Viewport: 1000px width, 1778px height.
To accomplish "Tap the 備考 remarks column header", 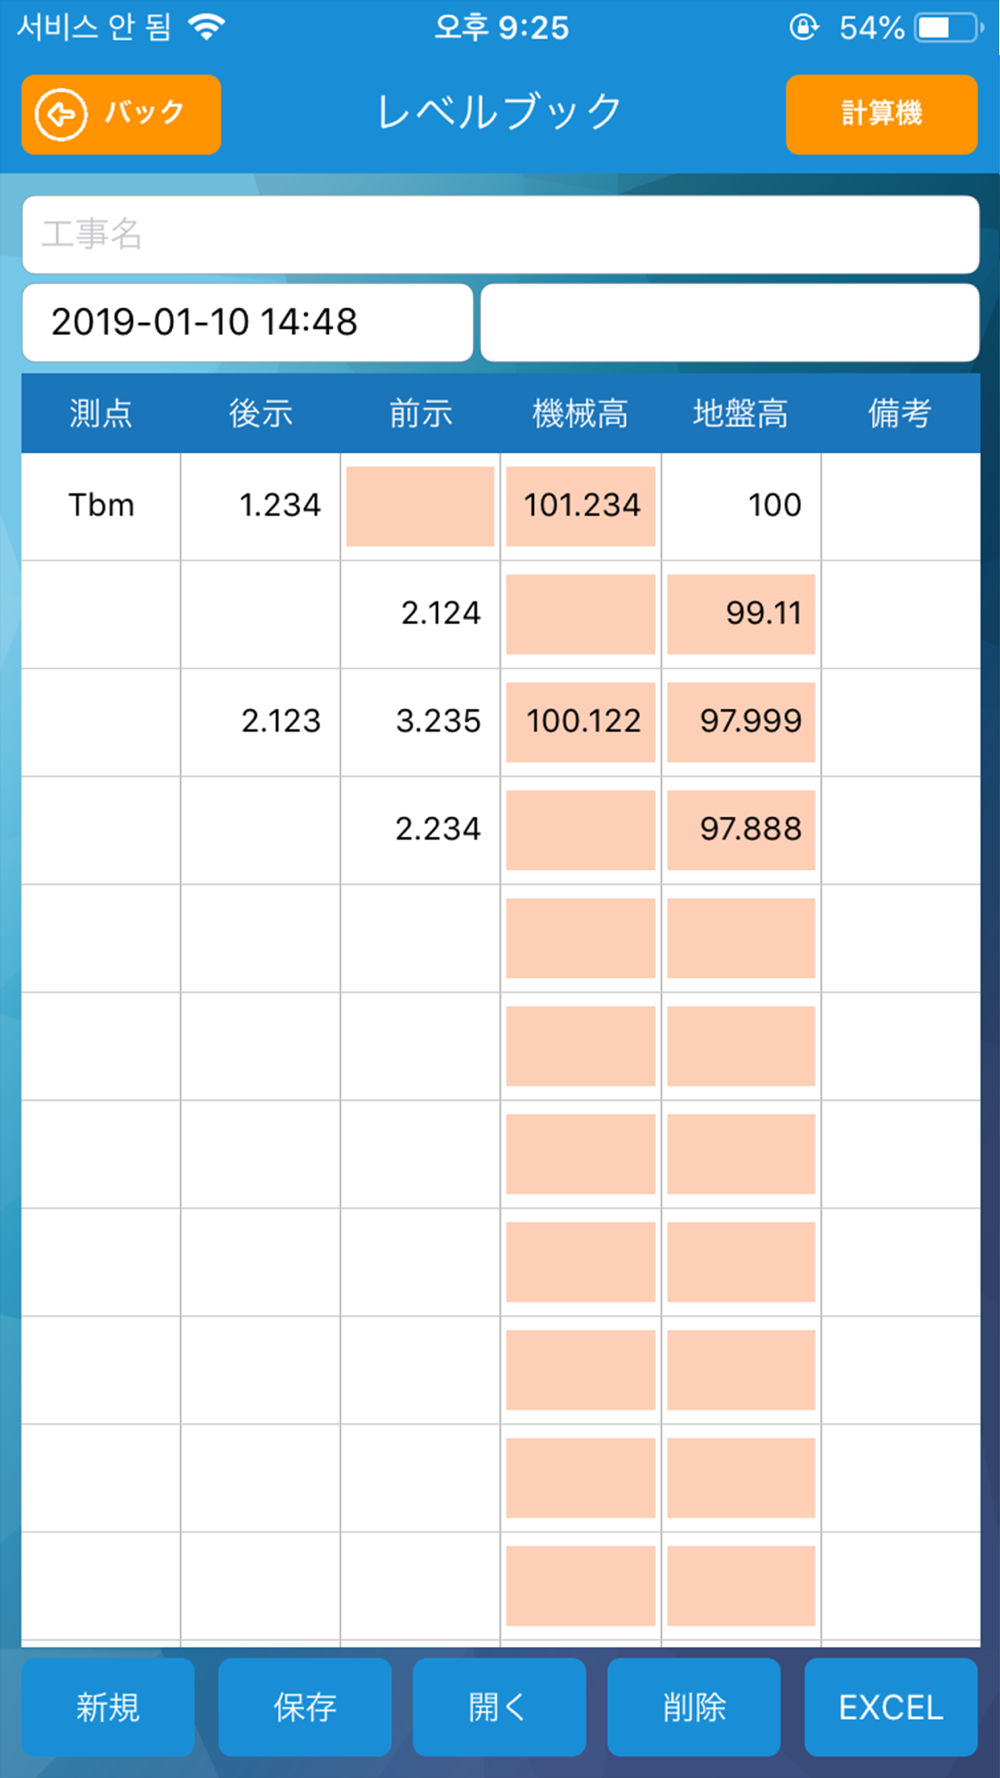I will tap(900, 413).
